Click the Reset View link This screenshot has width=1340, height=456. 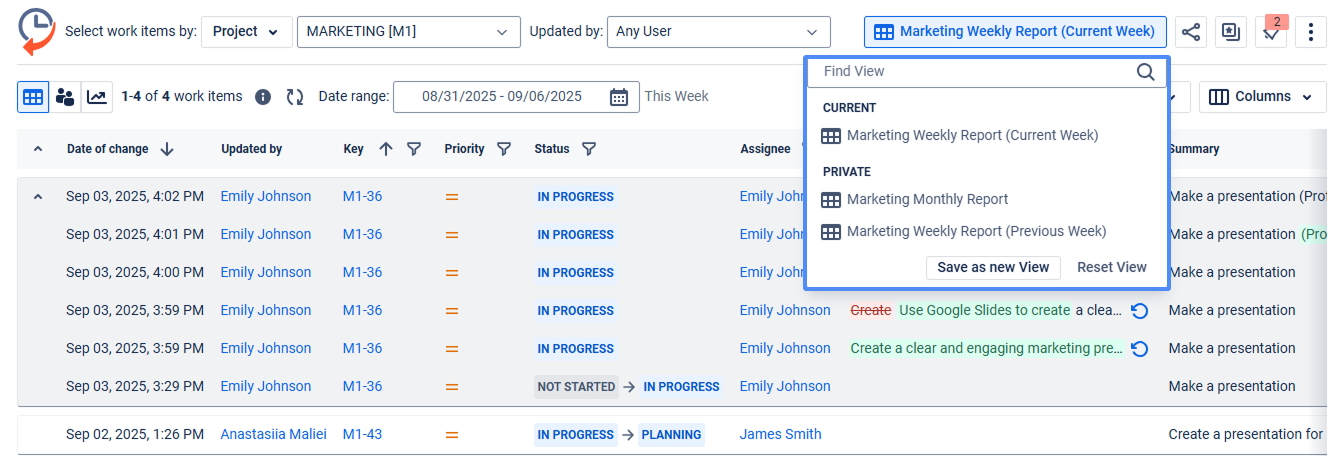(1112, 267)
